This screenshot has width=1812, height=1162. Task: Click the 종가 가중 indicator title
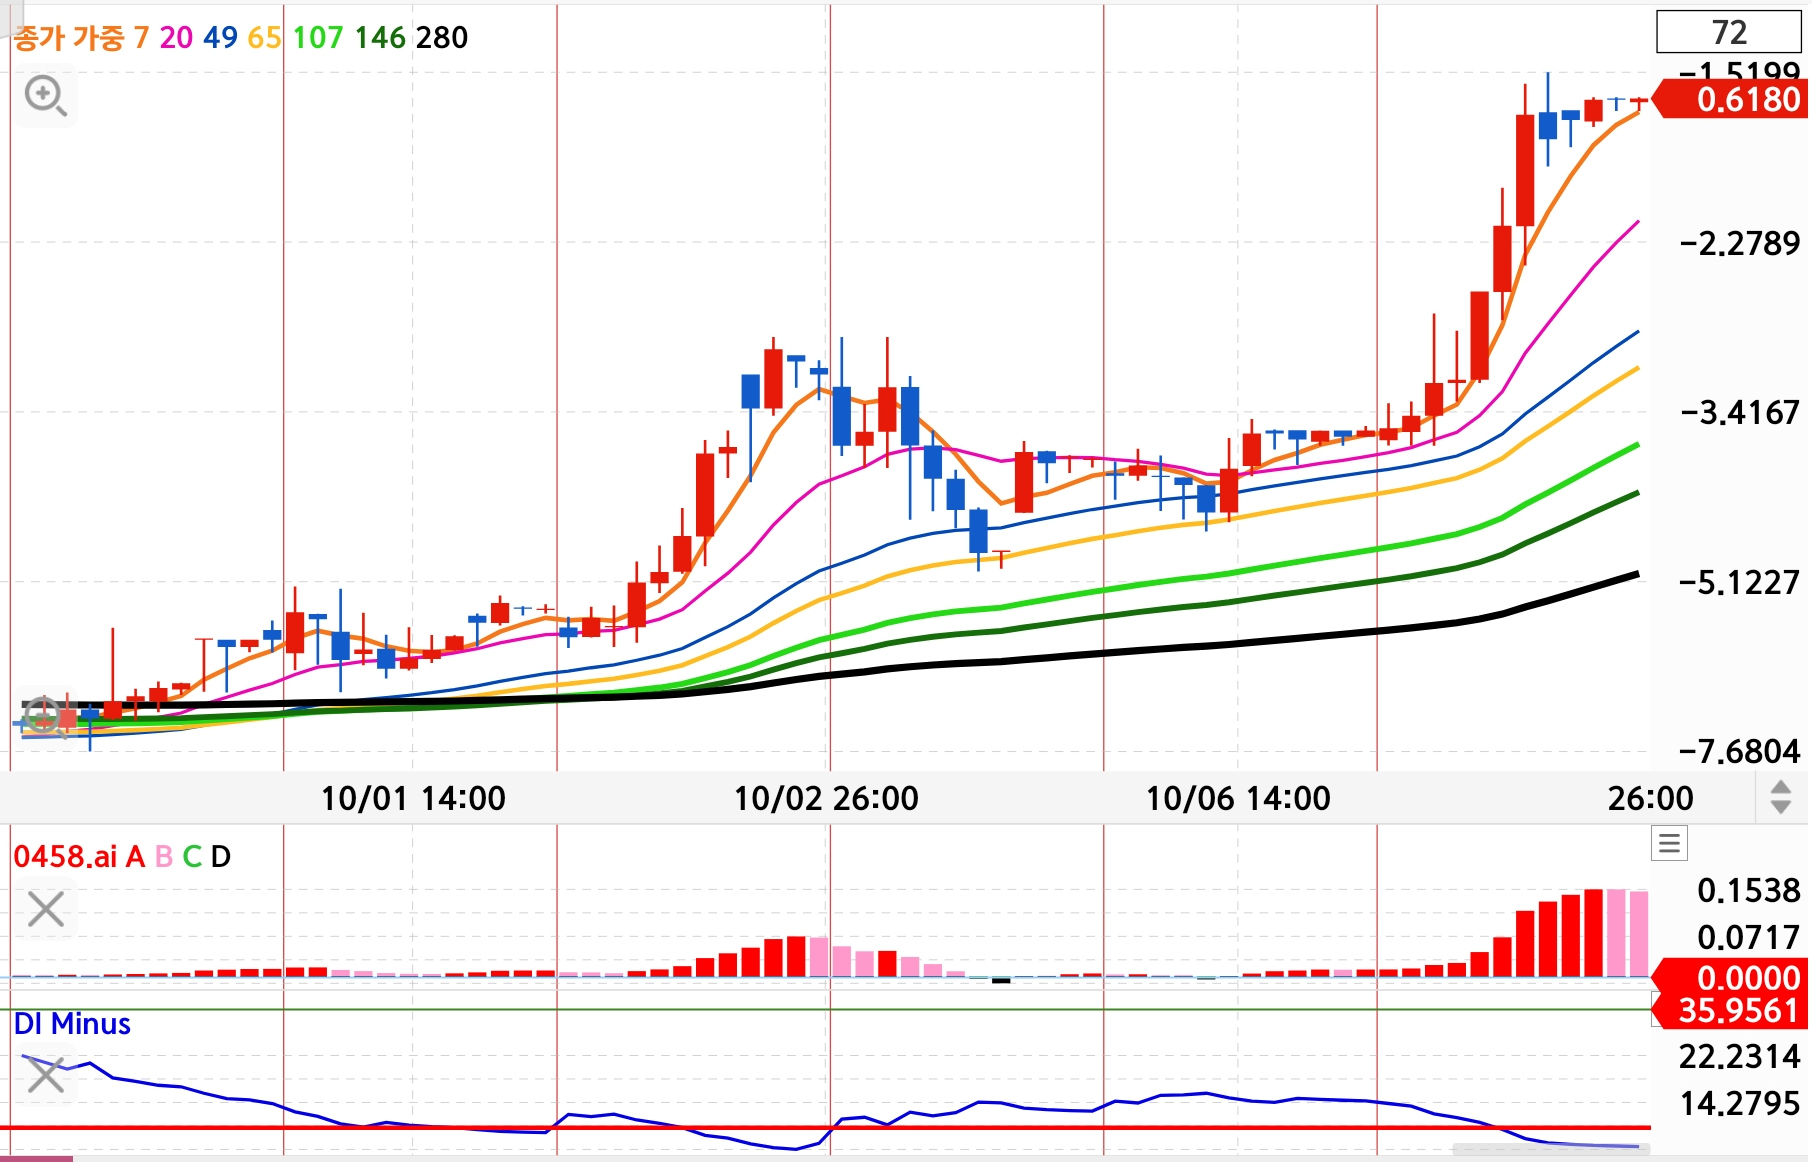click(x=69, y=38)
